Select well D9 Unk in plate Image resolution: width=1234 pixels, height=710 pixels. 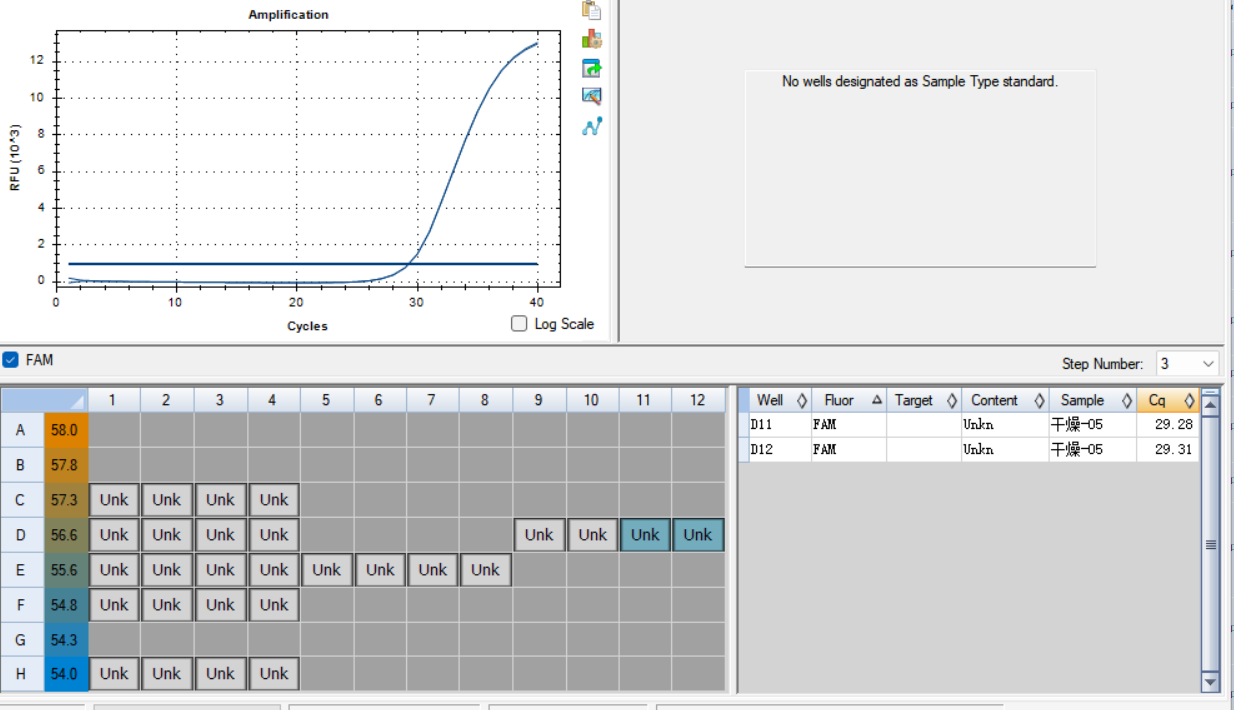pyautogui.click(x=539, y=535)
